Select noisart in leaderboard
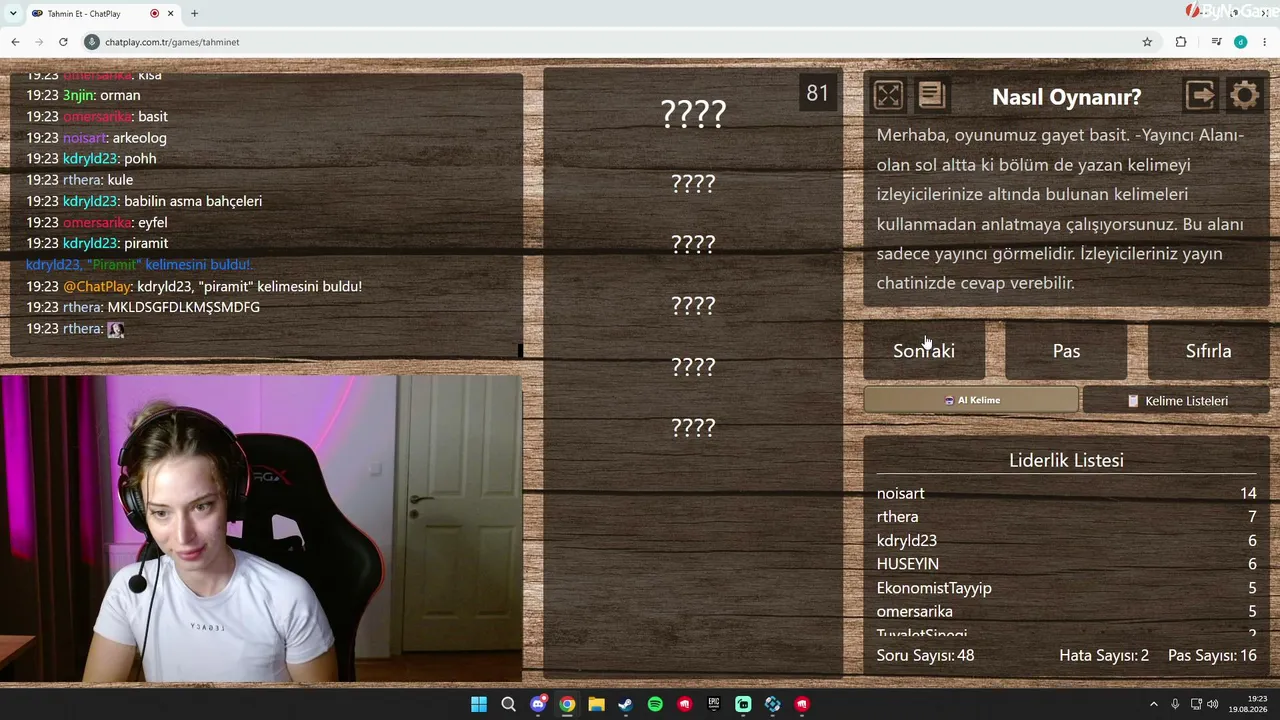The image size is (1280, 720). click(900, 493)
